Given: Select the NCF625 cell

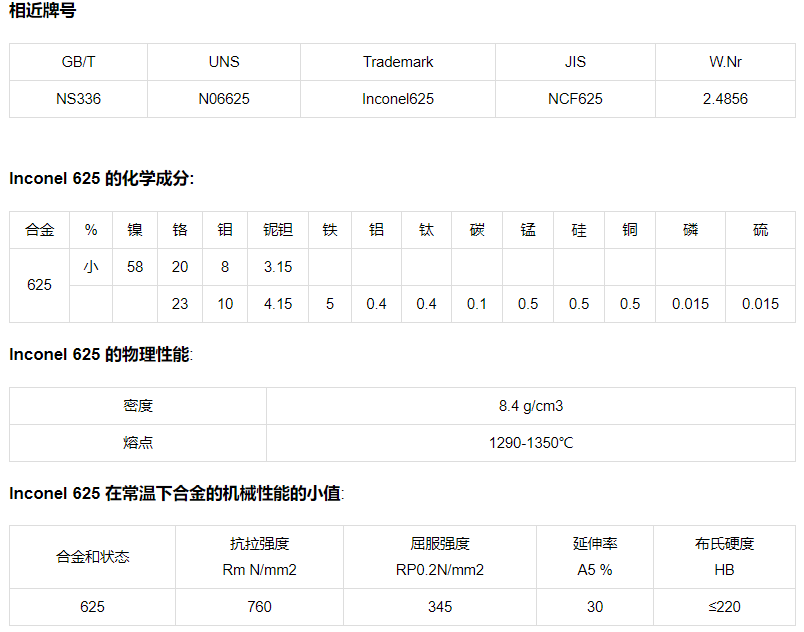Looking at the screenshot, I should point(575,99).
